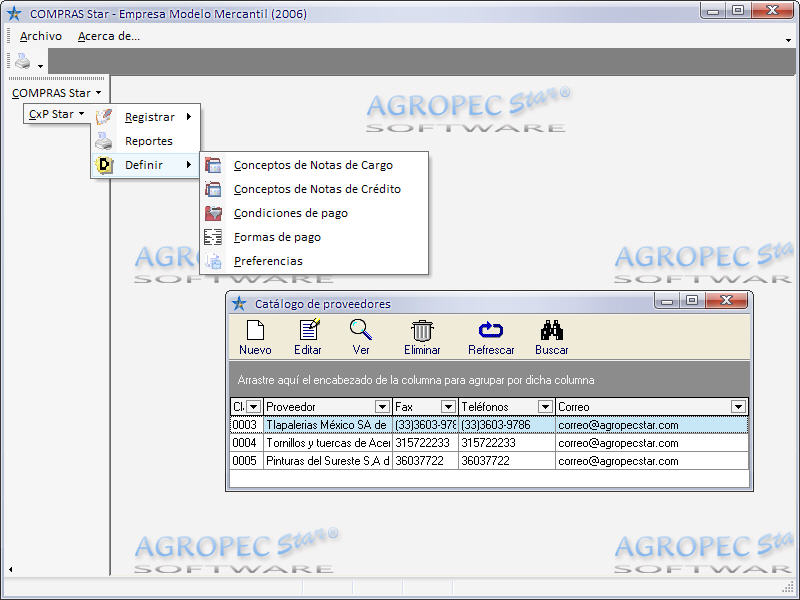The height and width of the screenshot is (600, 800).
Task: Select supplier row 0003
Action: pyautogui.click(x=489, y=425)
